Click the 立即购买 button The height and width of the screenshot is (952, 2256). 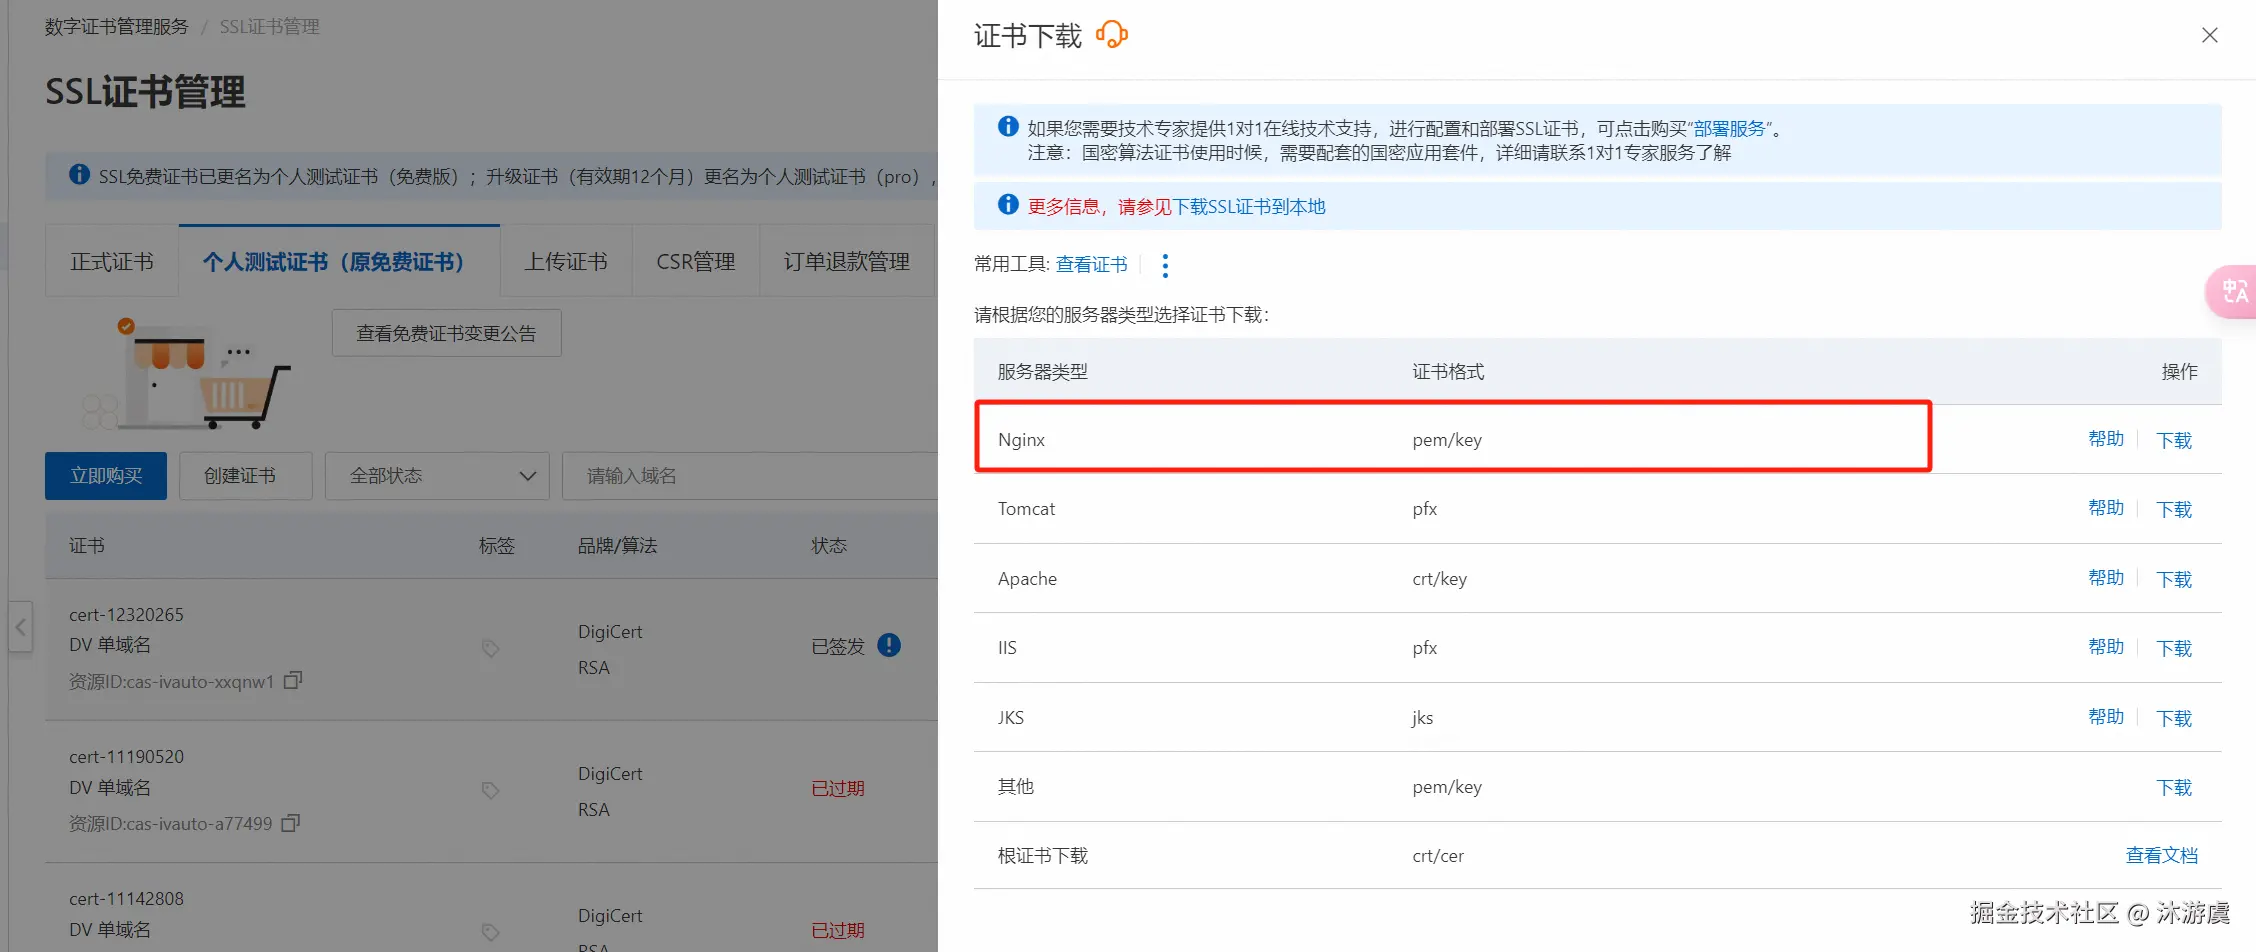coord(106,476)
